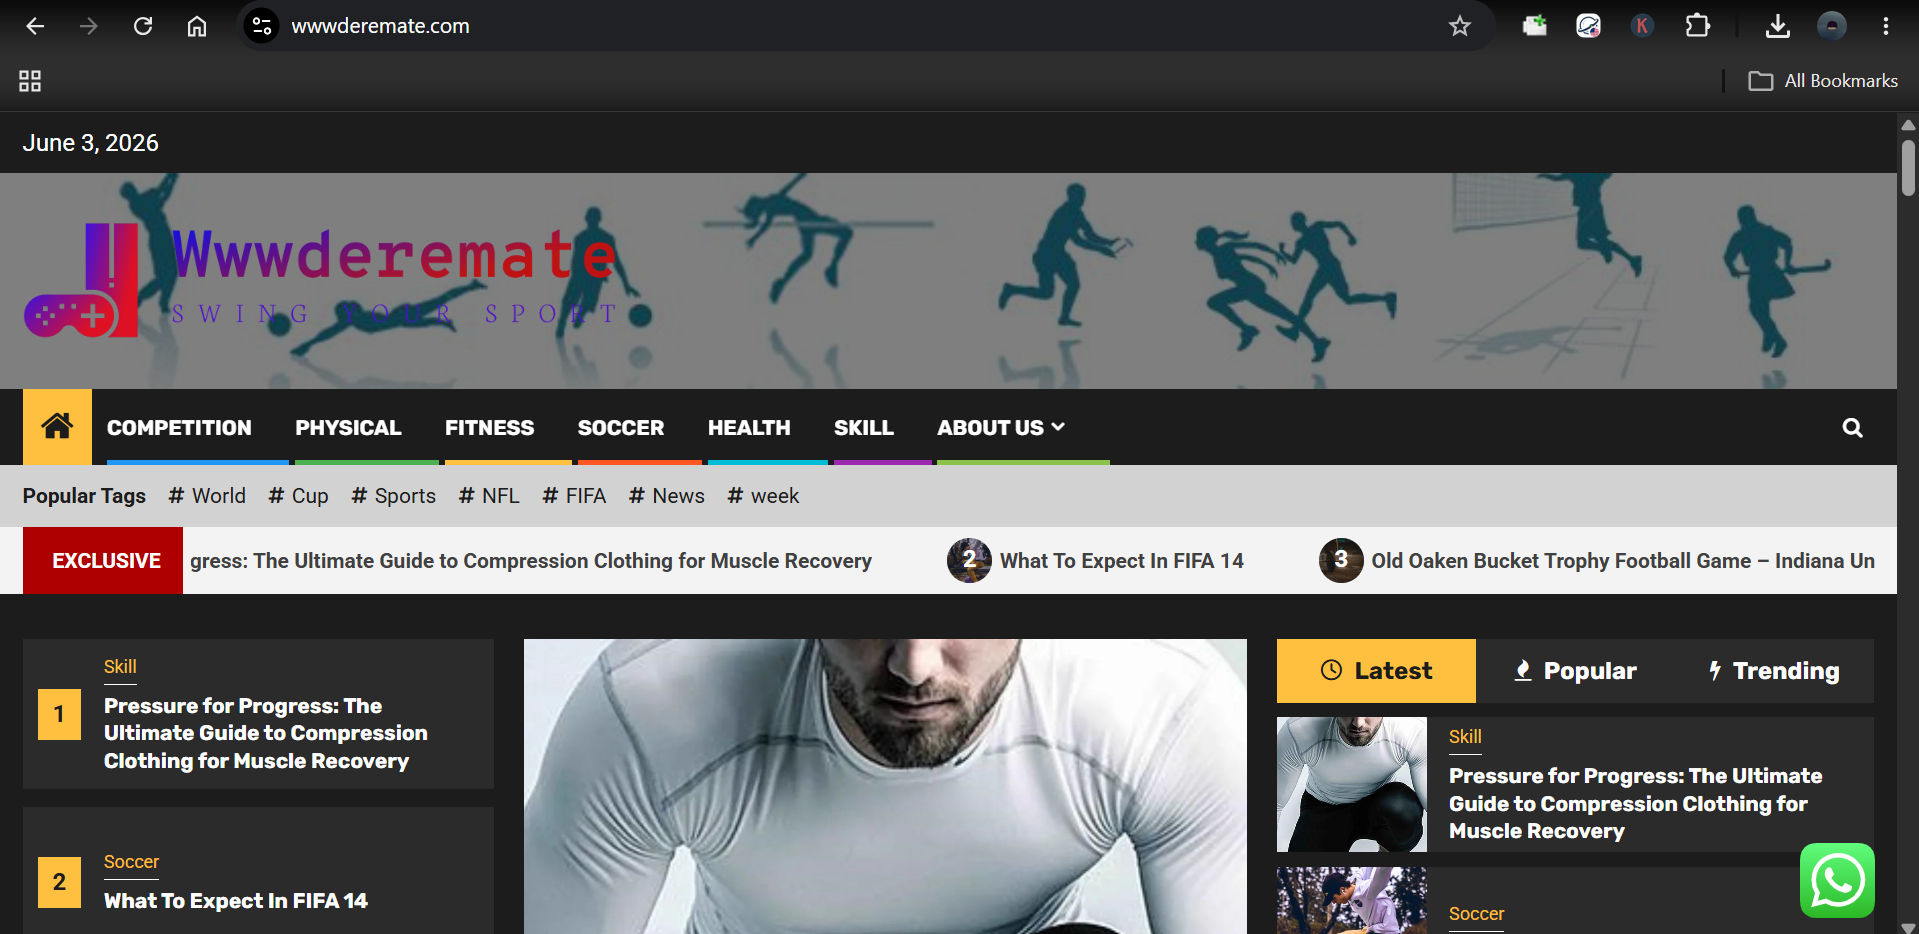
Task: Open the site search magnifier
Action: click(1852, 428)
